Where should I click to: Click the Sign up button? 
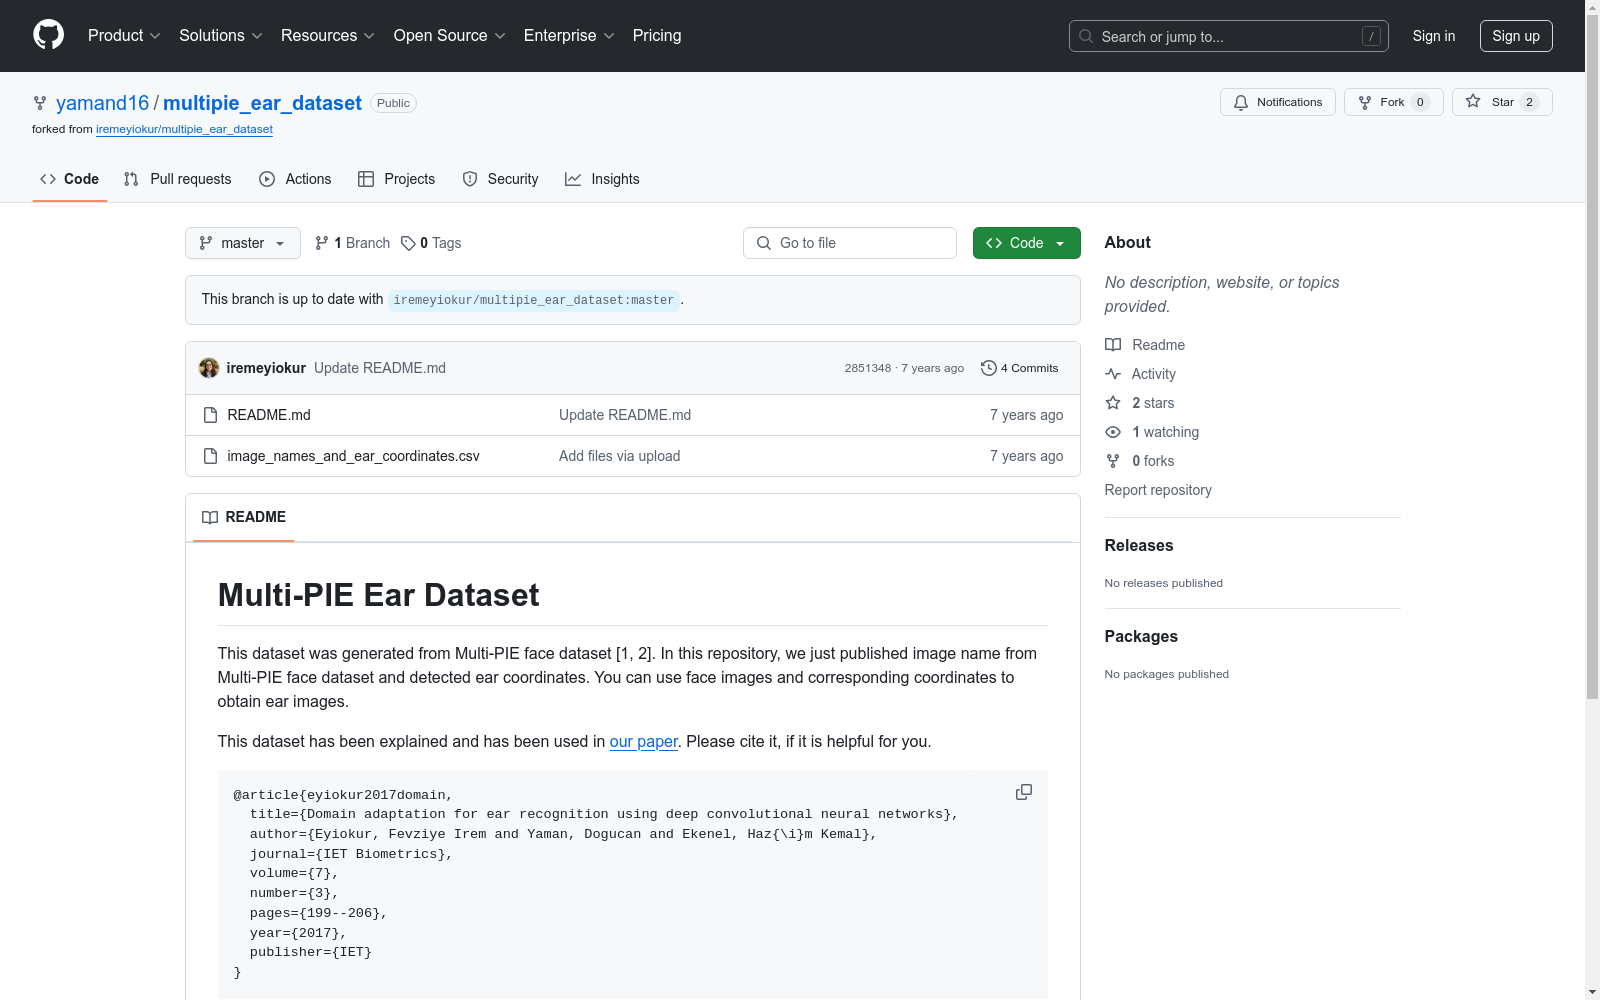tap(1516, 36)
